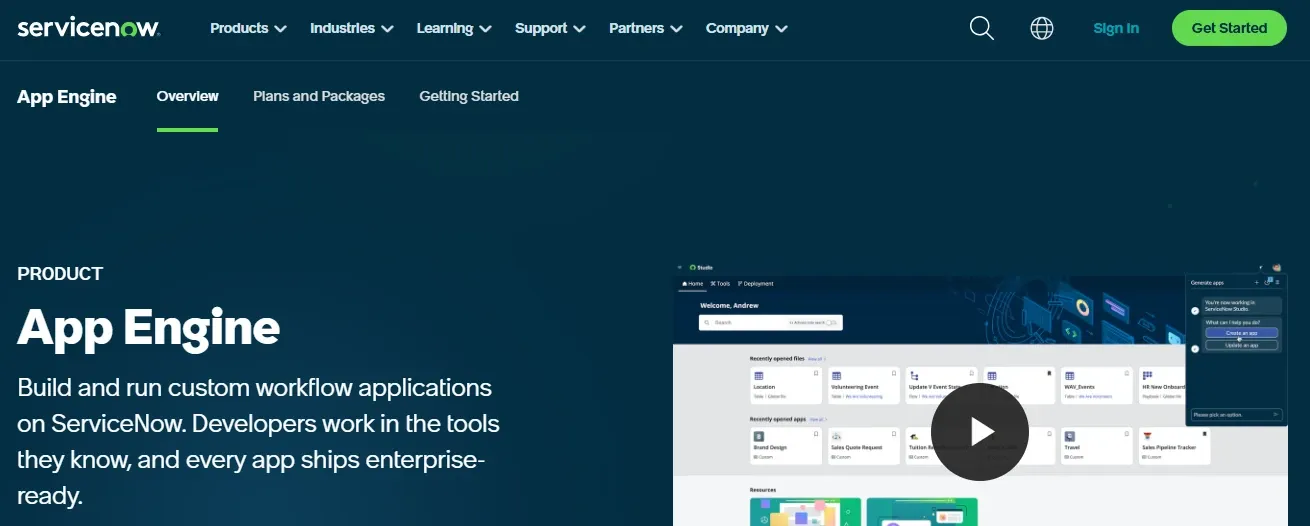The image size is (1310, 526).
Task: Open the search magnifier icon
Action: [982, 28]
